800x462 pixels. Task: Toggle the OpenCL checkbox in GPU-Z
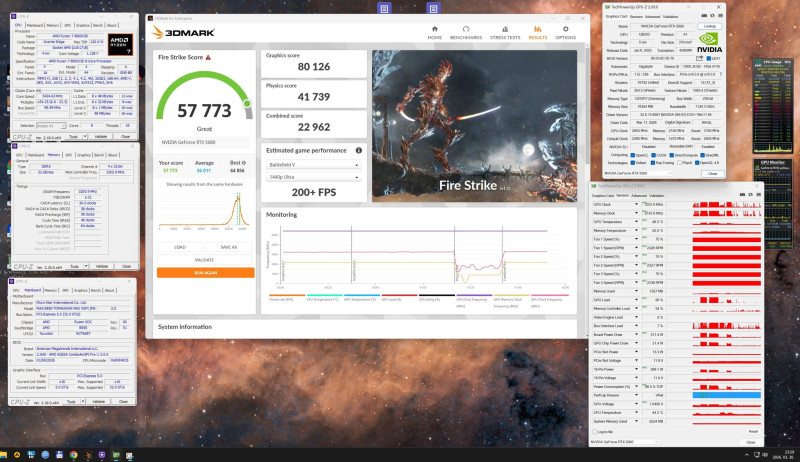[633, 155]
